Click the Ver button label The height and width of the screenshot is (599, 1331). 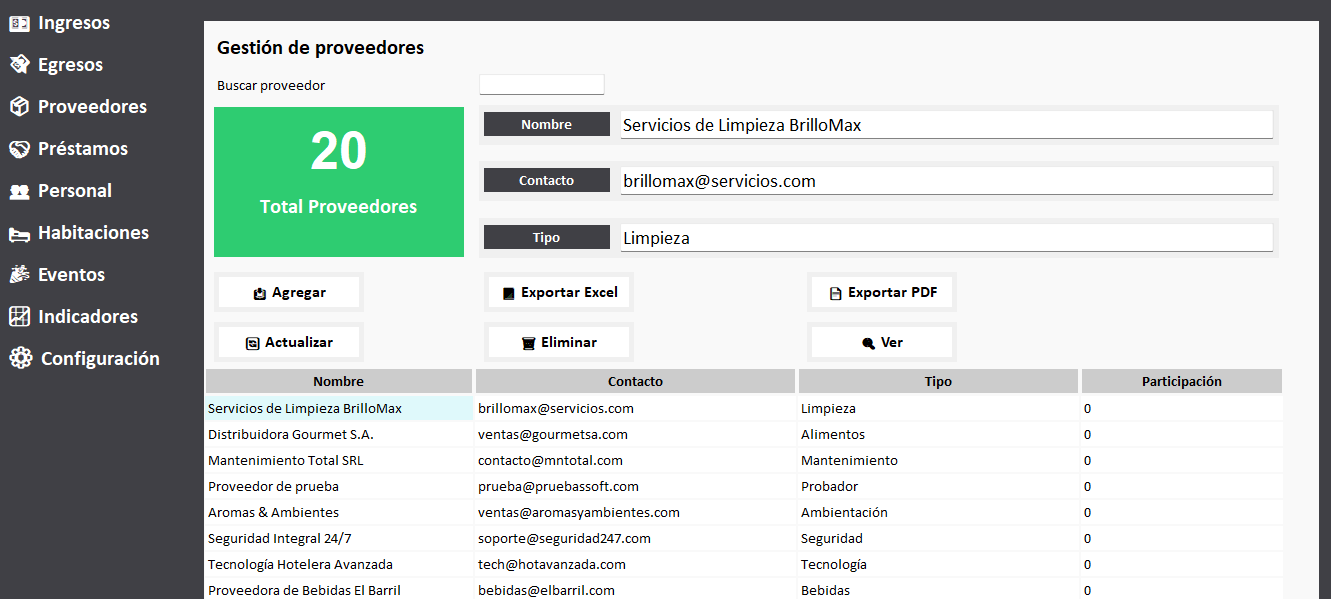pyautogui.click(x=892, y=342)
